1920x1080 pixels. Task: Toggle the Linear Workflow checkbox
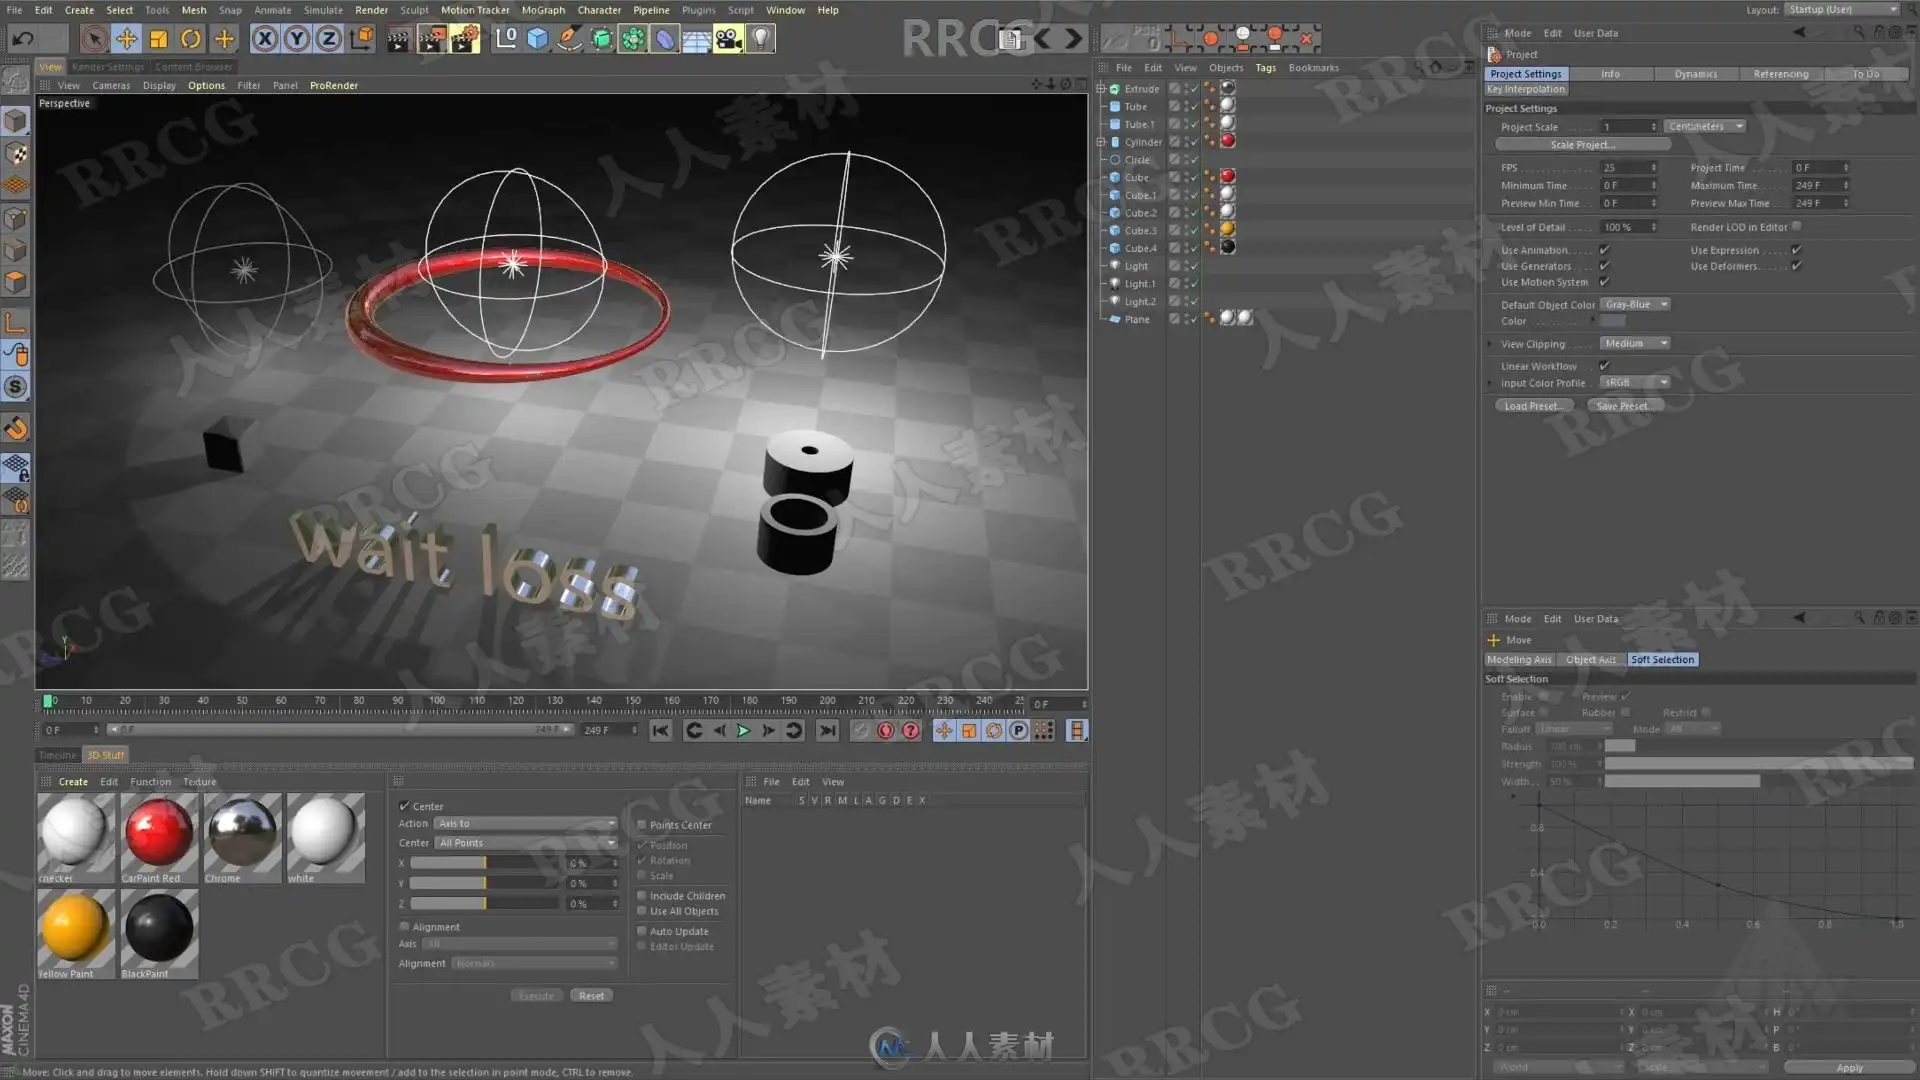coord(1604,366)
